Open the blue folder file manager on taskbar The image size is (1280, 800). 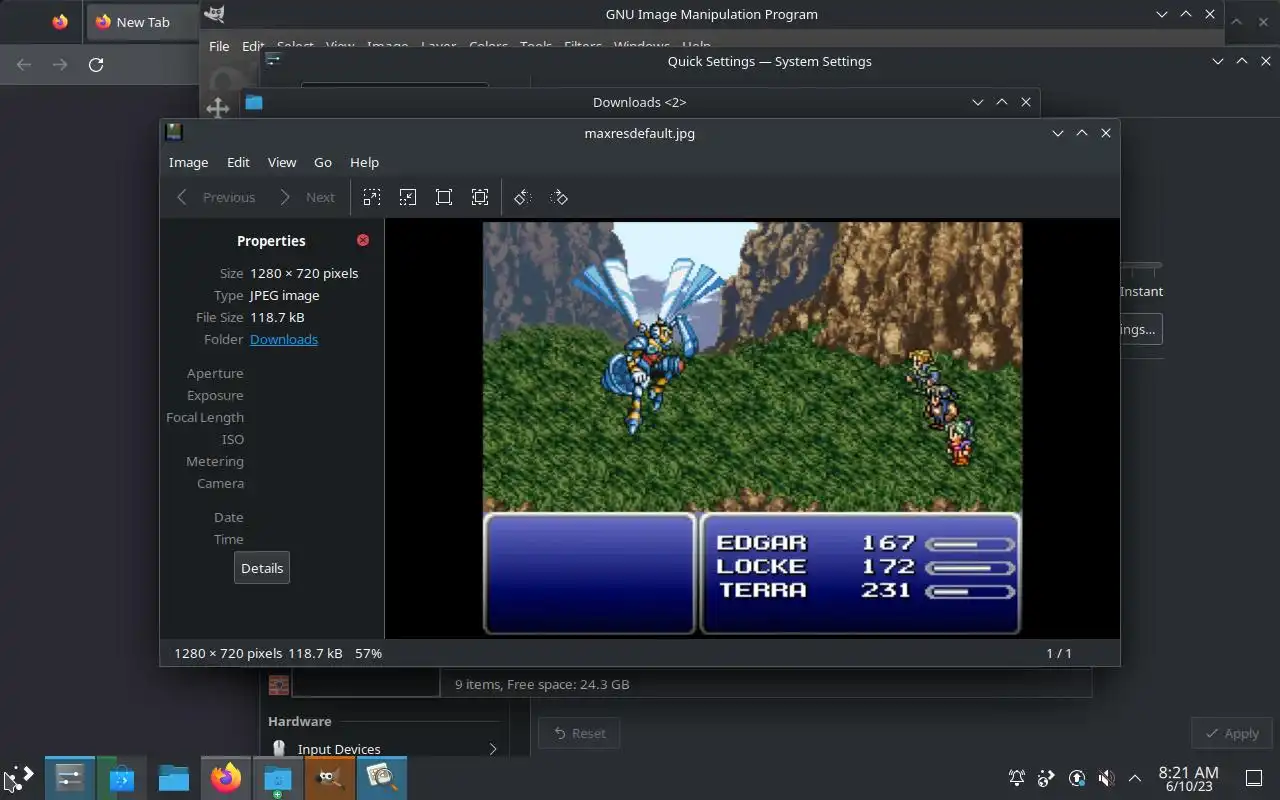point(174,777)
